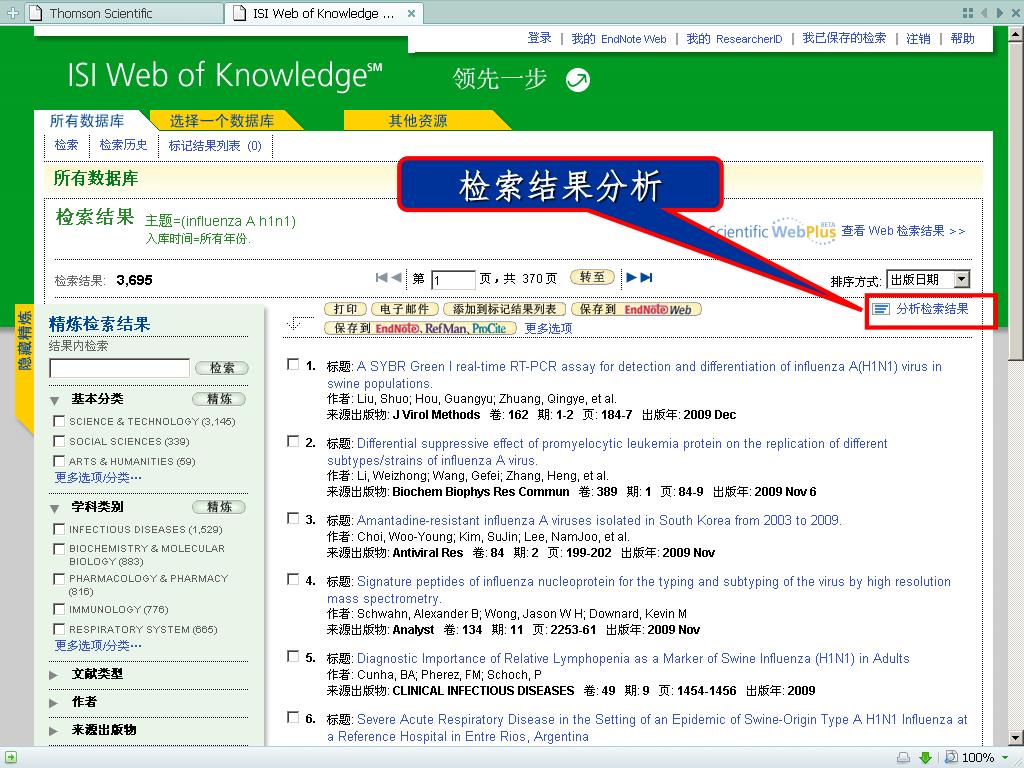Image resolution: width=1024 pixels, height=768 pixels.
Task: Jump to last page arrow icon
Action: pos(647,278)
